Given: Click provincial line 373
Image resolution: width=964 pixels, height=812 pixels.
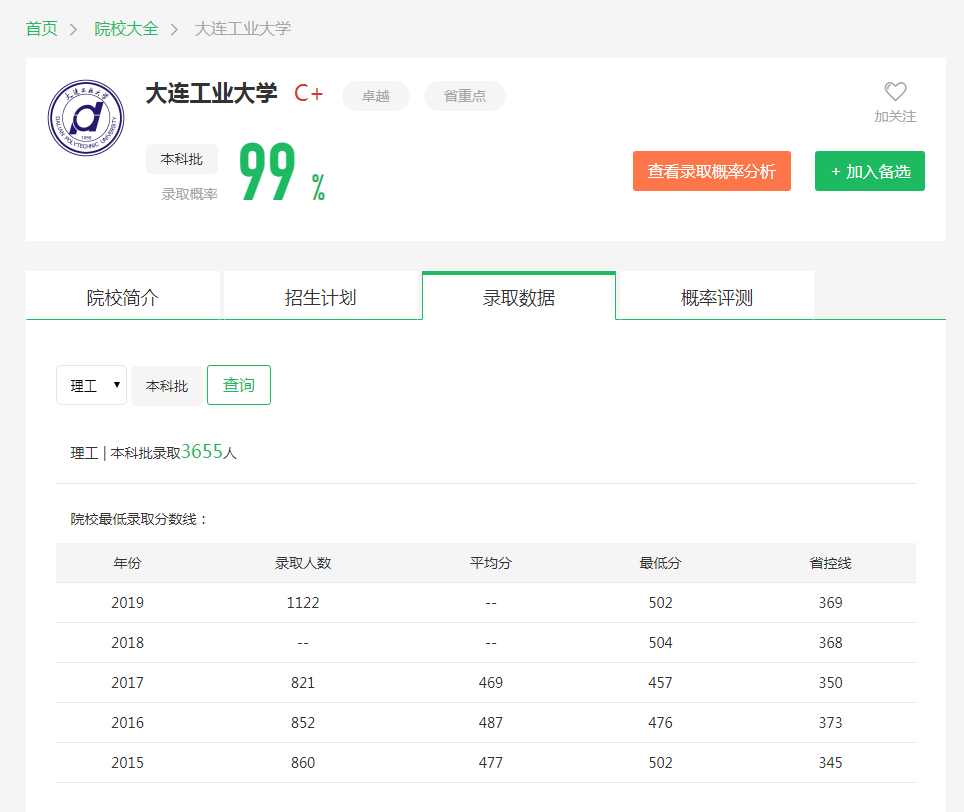Looking at the screenshot, I should pyautogui.click(x=831, y=723).
